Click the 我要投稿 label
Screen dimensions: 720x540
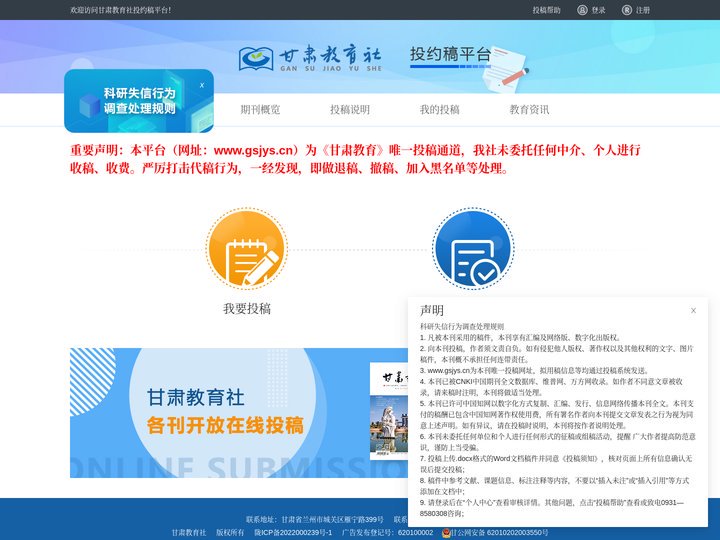point(247,309)
